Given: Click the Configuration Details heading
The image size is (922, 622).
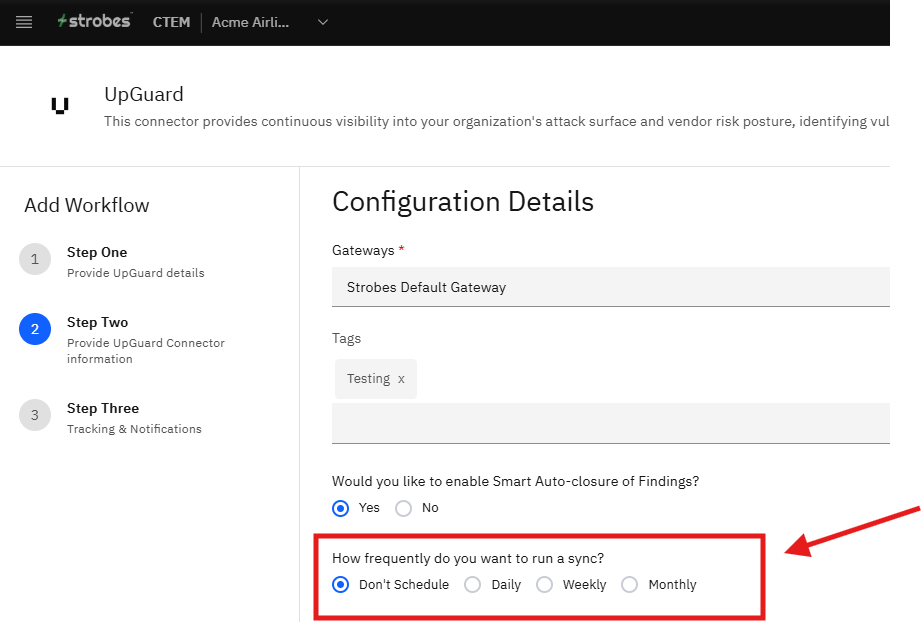Looking at the screenshot, I should tap(463, 202).
